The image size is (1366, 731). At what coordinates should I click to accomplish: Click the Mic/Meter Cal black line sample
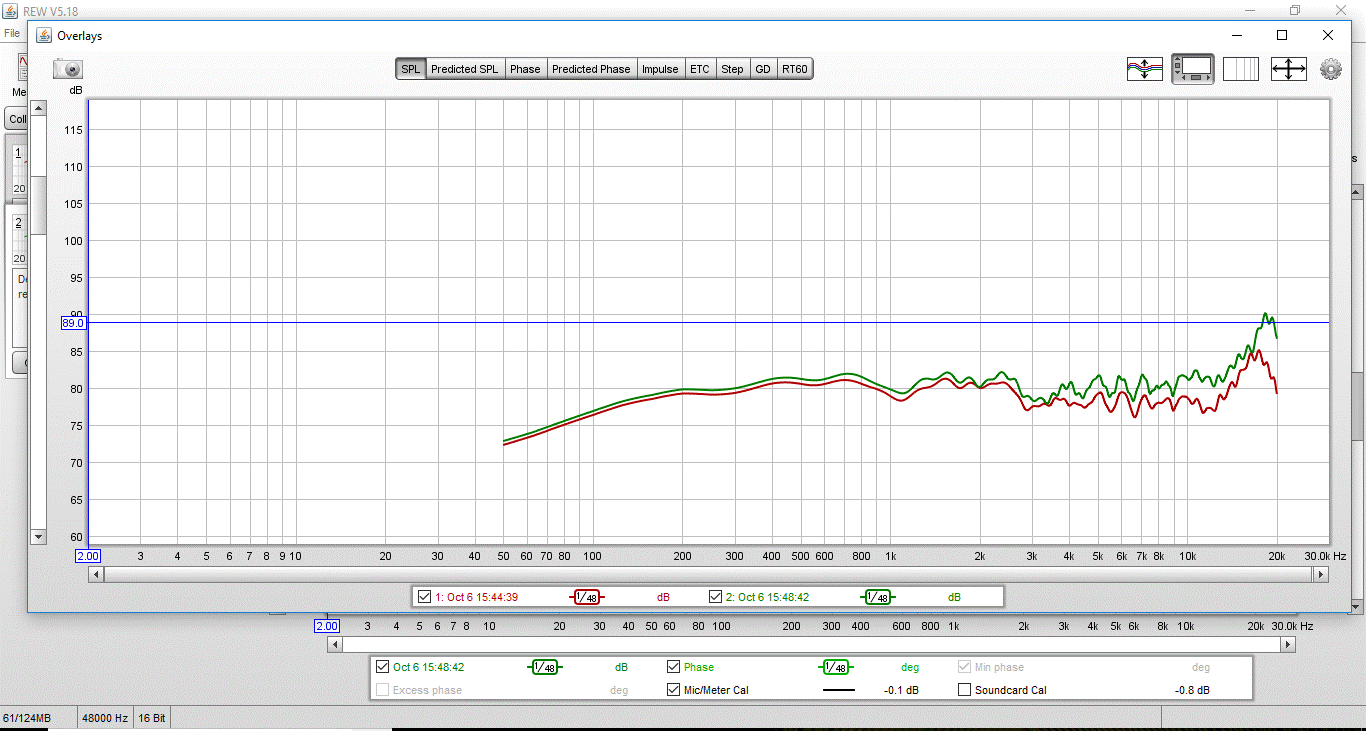(x=838, y=690)
